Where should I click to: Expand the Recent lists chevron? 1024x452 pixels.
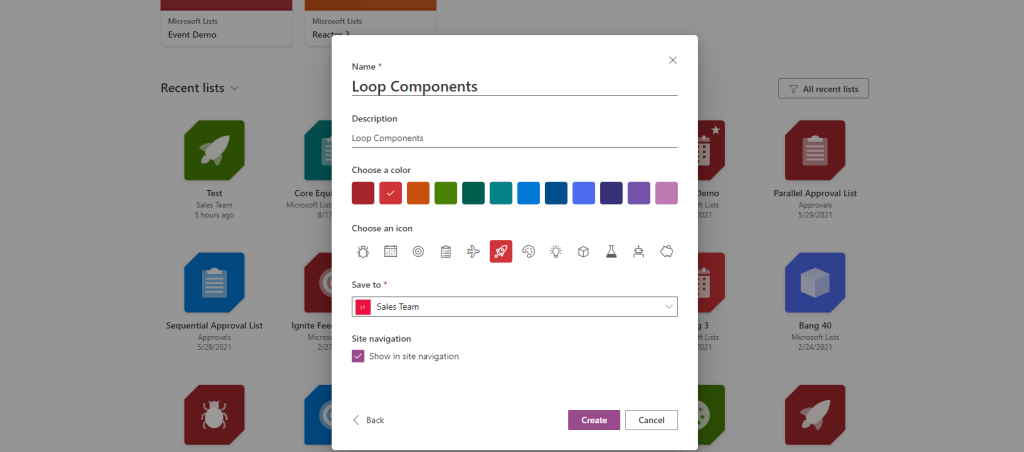tap(235, 88)
